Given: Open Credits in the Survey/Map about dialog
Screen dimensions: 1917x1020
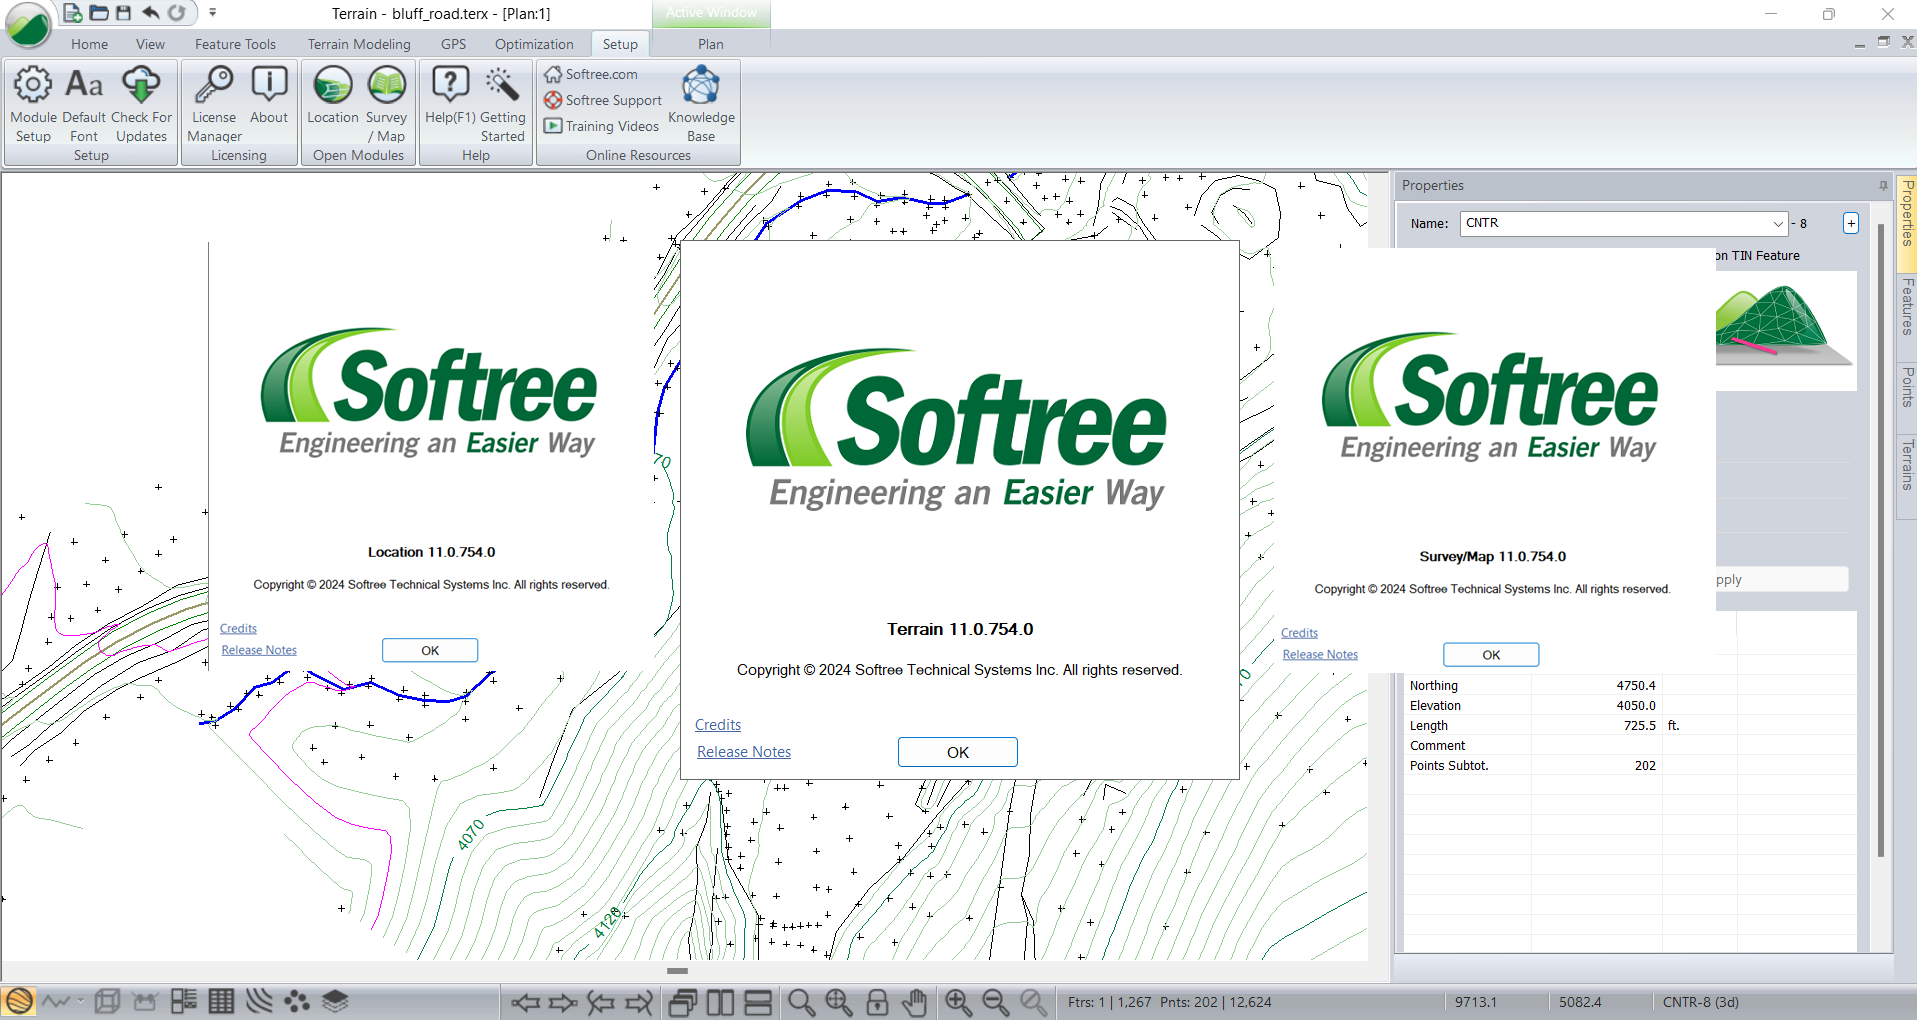Looking at the screenshot, I should (1299, 633).
